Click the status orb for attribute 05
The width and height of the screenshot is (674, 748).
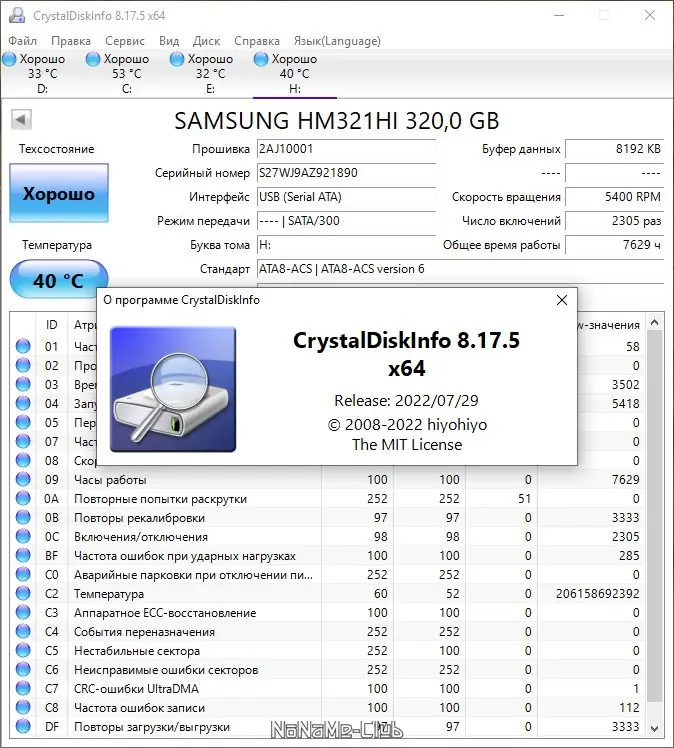23,422
